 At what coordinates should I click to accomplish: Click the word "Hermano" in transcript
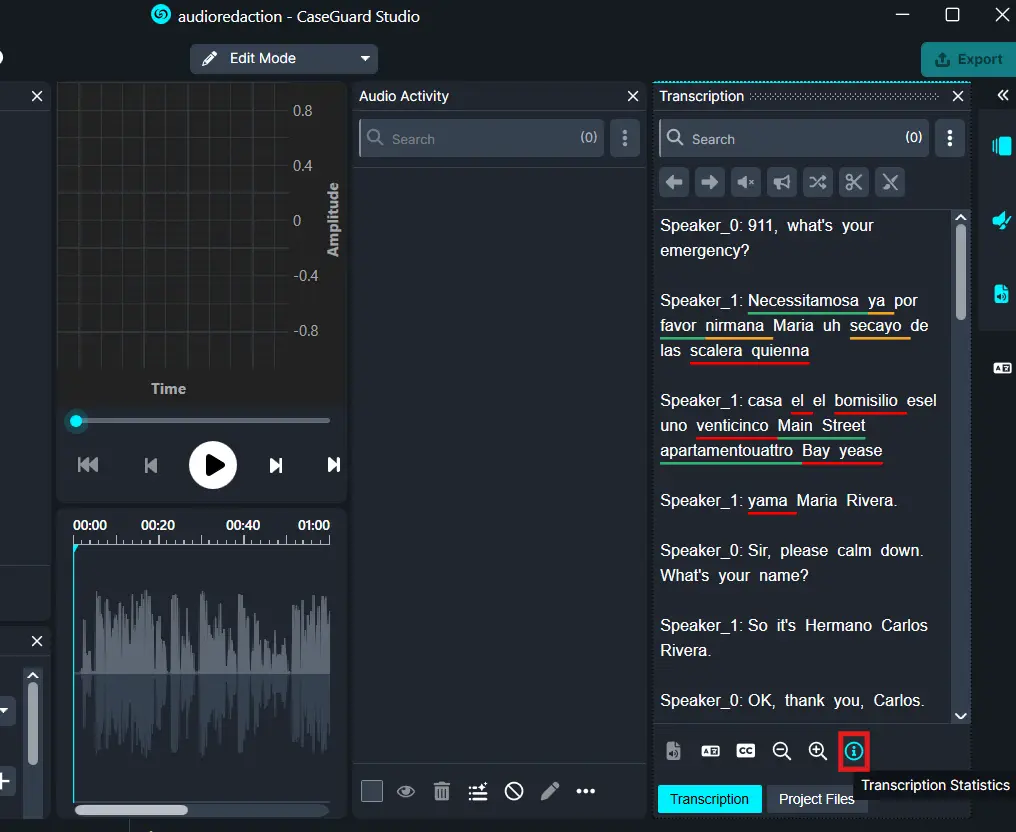click(x=838, y=625)
